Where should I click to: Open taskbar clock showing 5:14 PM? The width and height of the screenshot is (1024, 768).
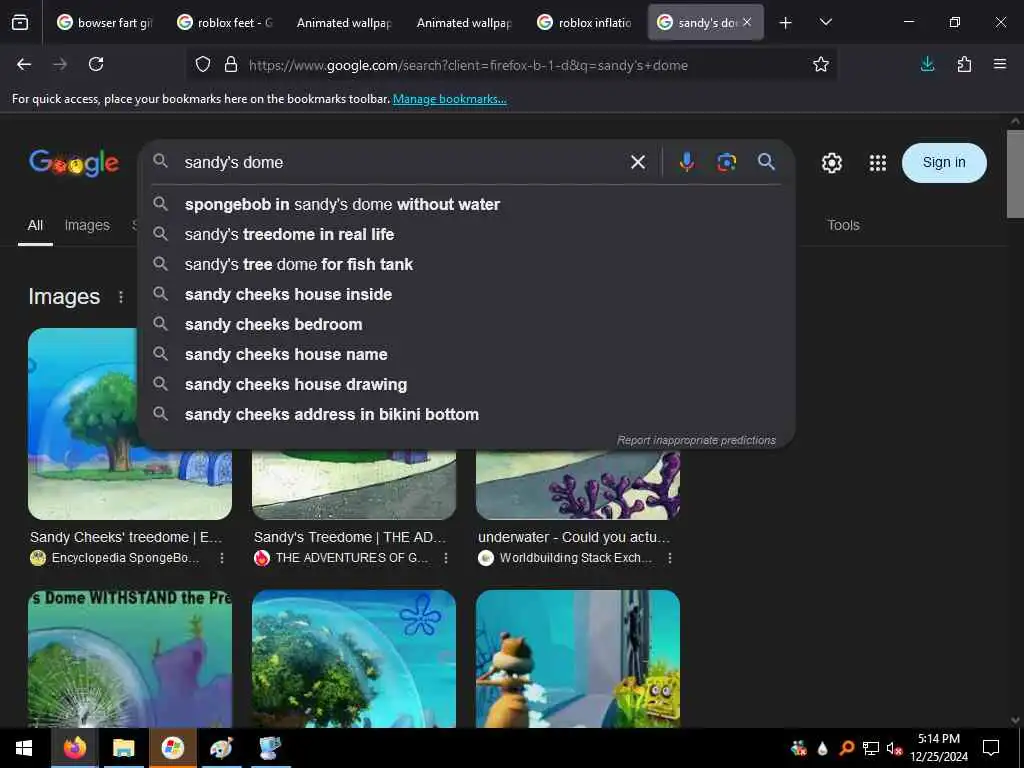click(939, 748)
